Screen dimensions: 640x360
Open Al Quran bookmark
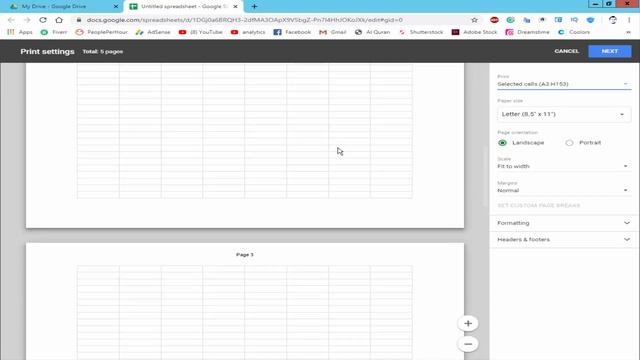point(372,32)
